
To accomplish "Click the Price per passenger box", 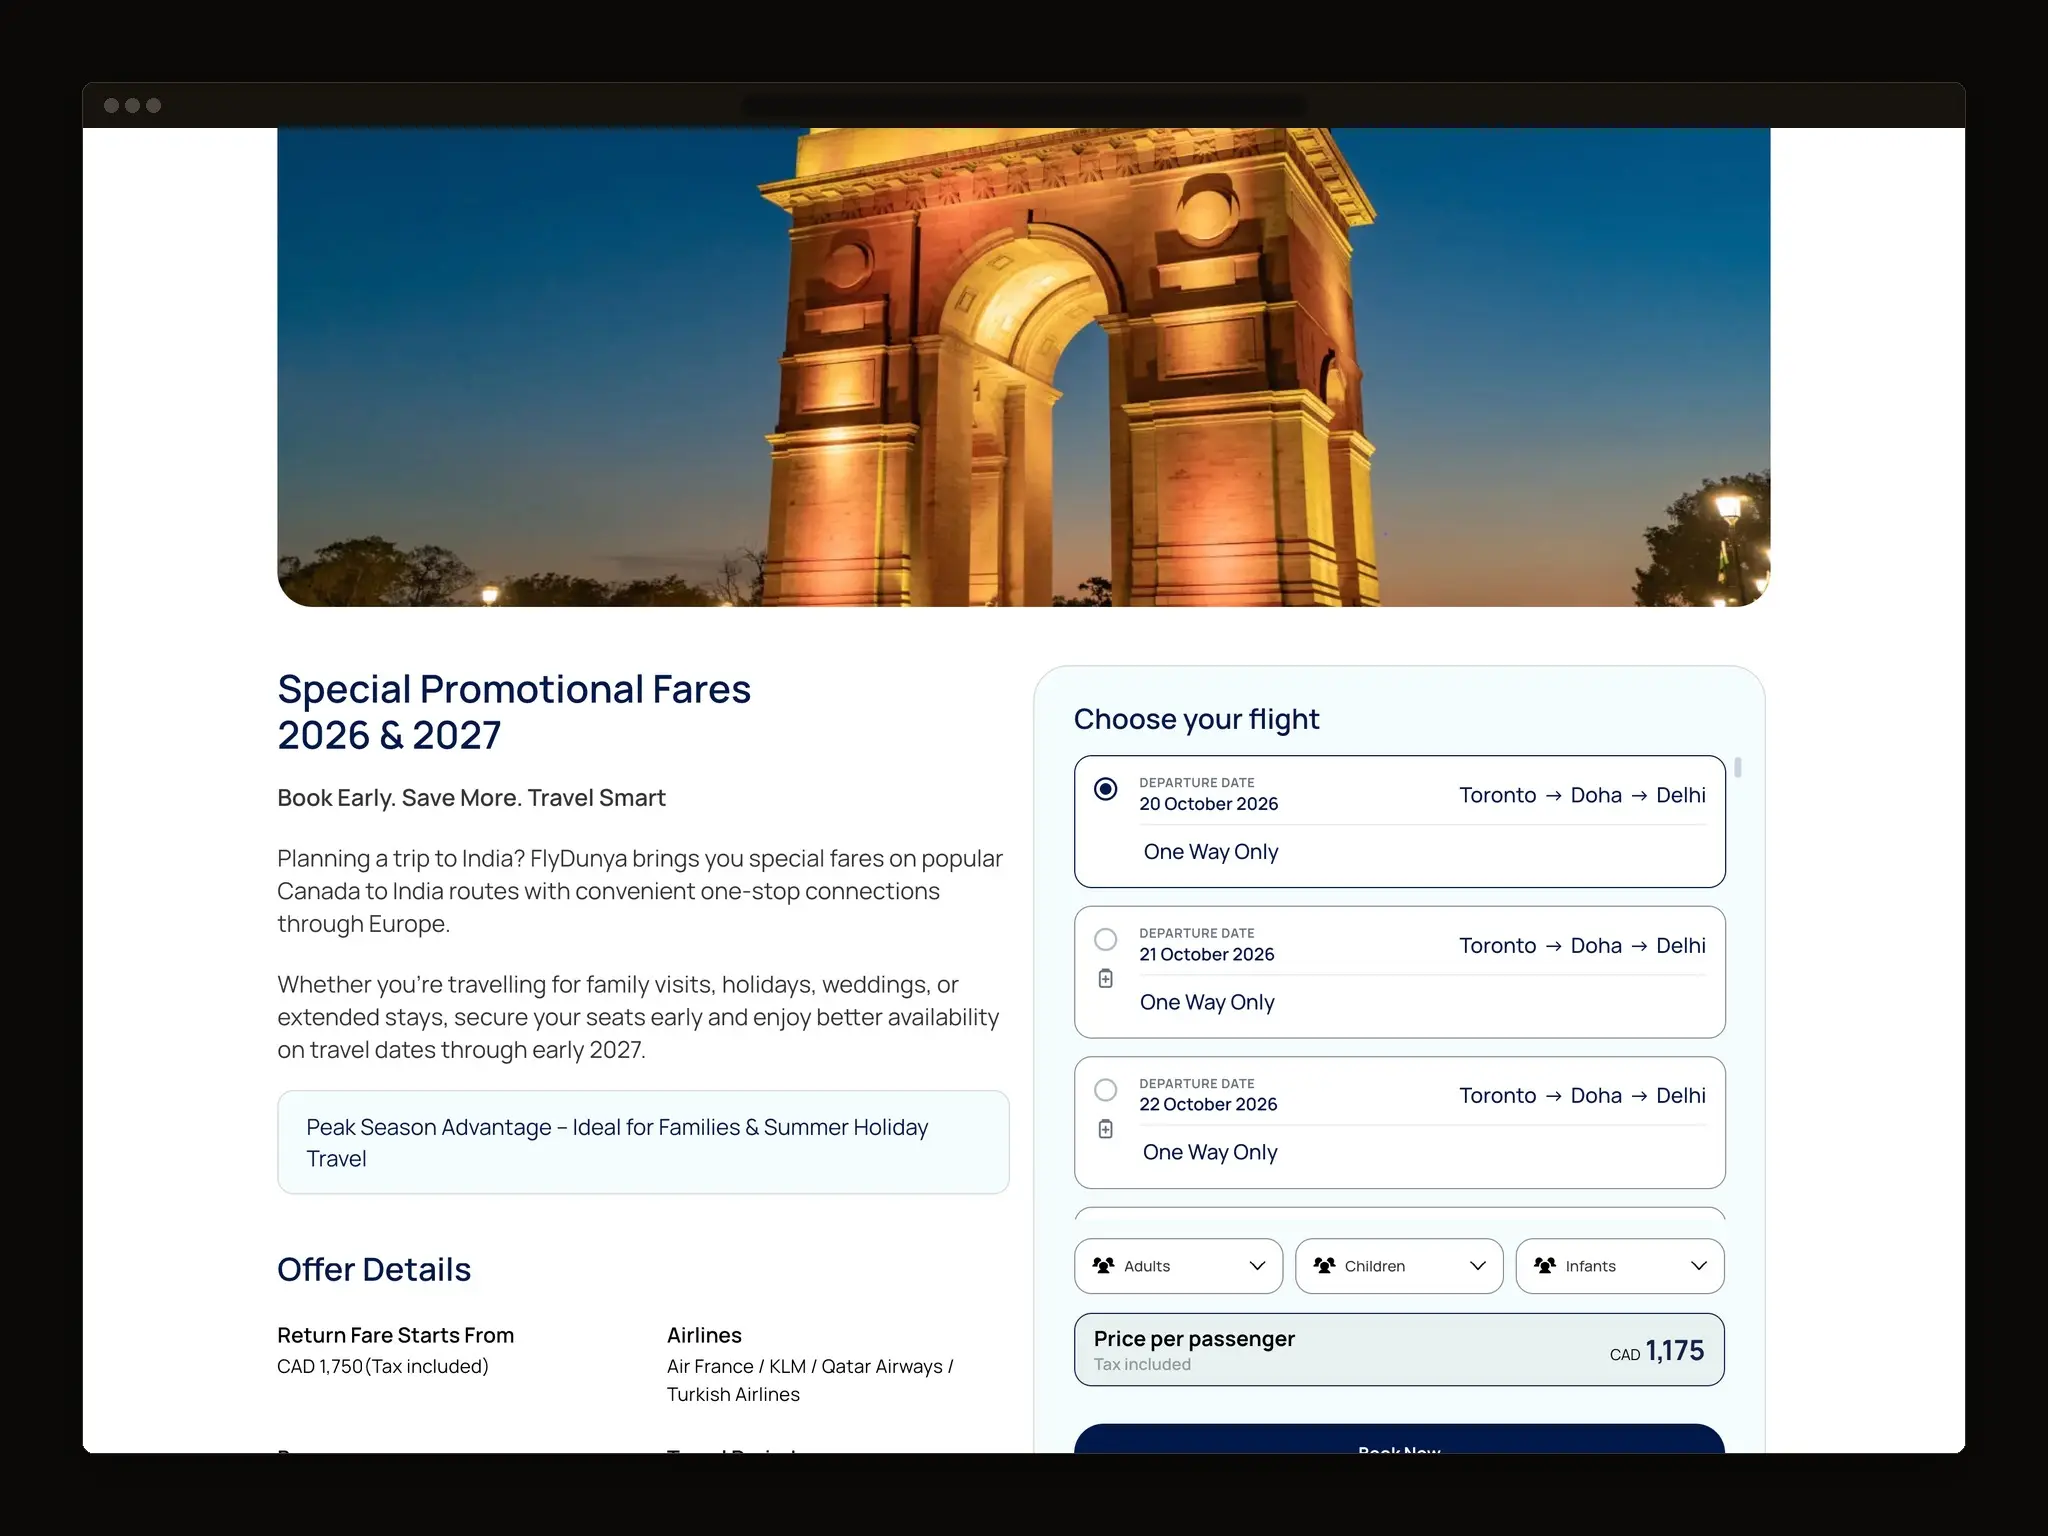I will [x=1399, y=1349].
